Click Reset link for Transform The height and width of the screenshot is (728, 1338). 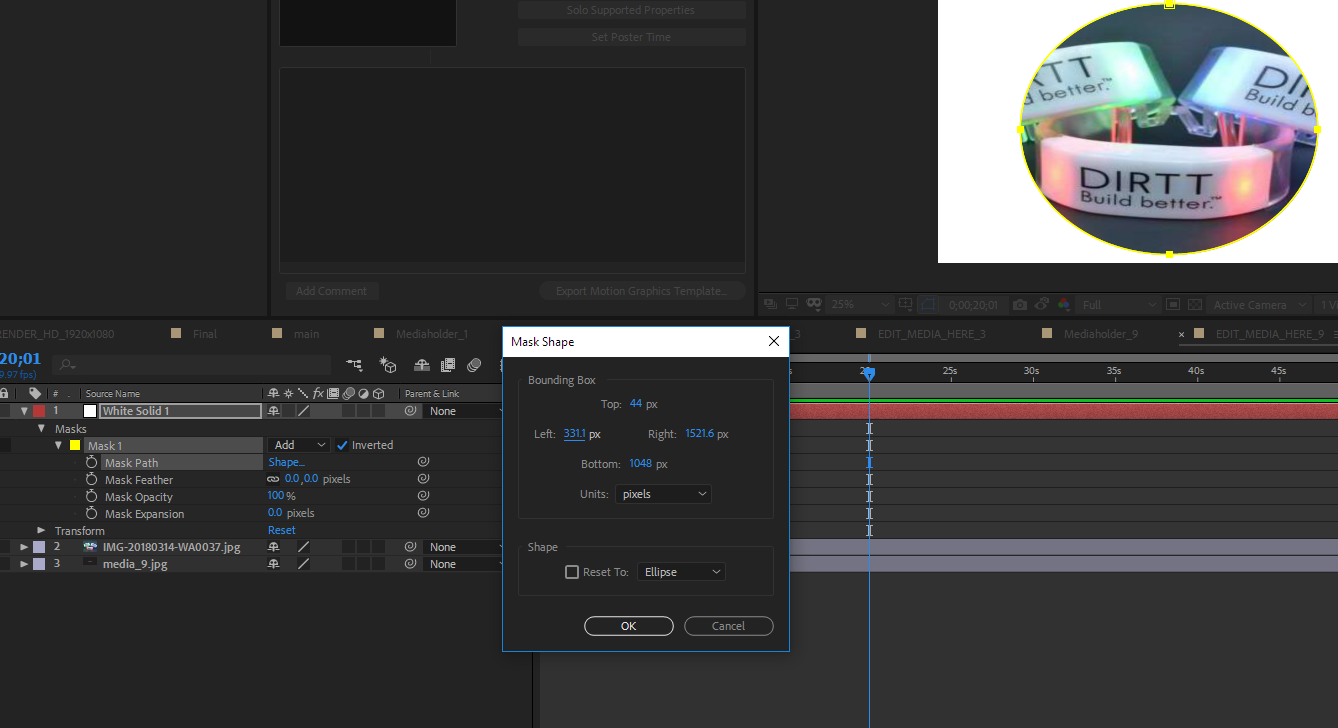point(282,530)
